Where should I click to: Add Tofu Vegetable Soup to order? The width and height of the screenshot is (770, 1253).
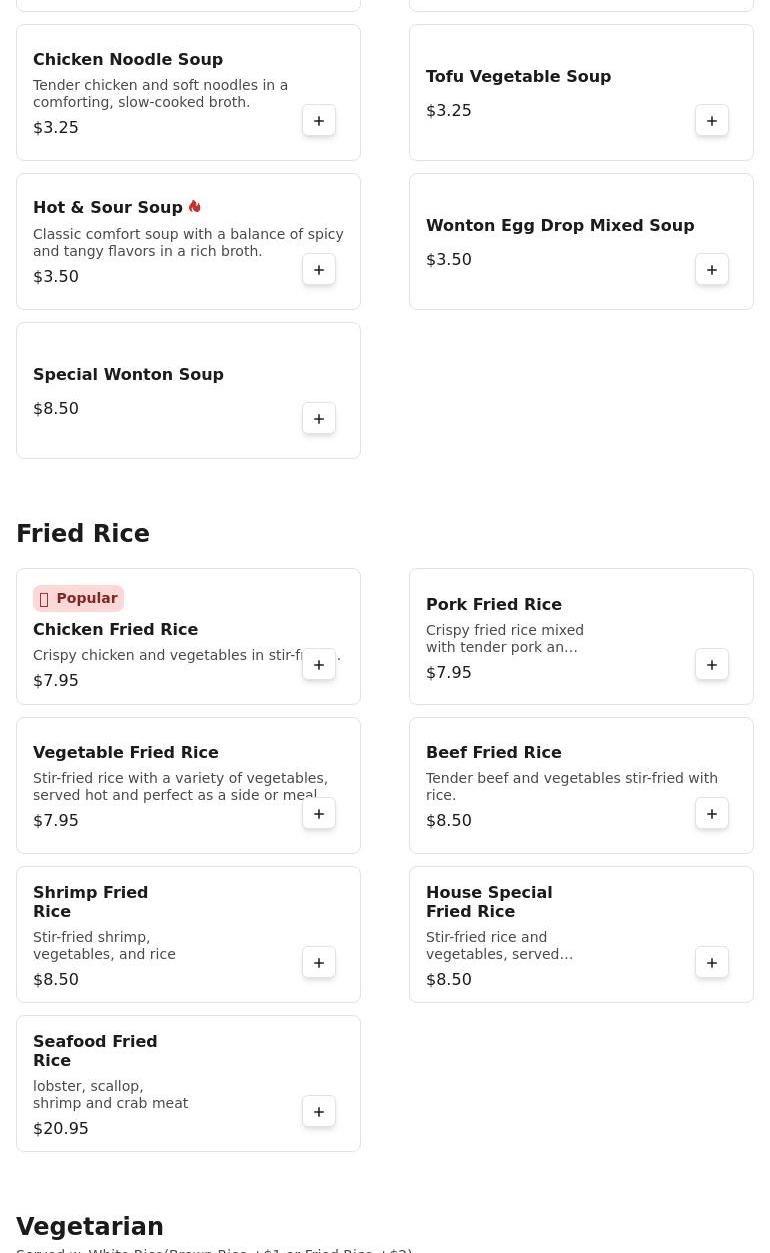pos(712,121)
